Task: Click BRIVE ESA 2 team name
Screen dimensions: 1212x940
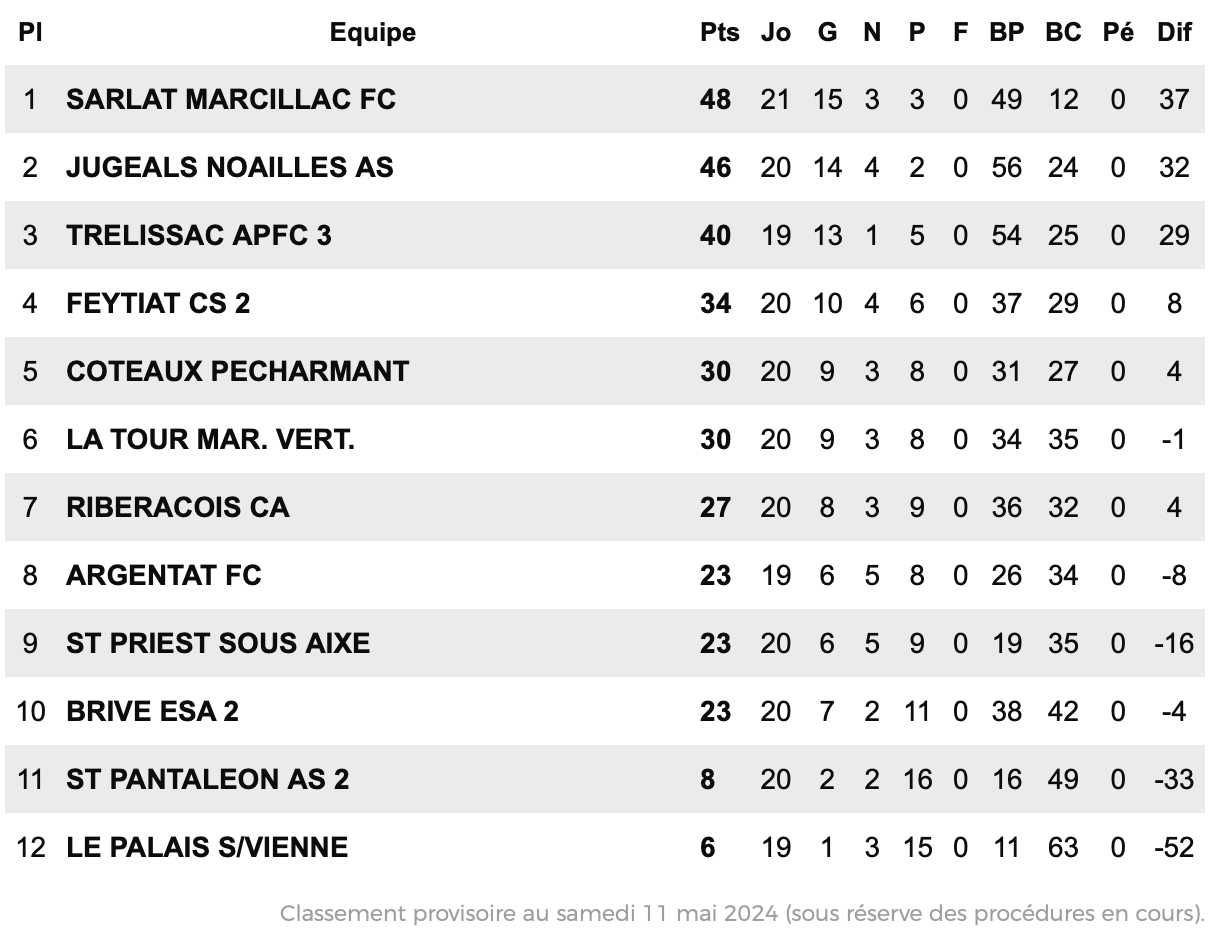Action: click(x=153, y=711)
